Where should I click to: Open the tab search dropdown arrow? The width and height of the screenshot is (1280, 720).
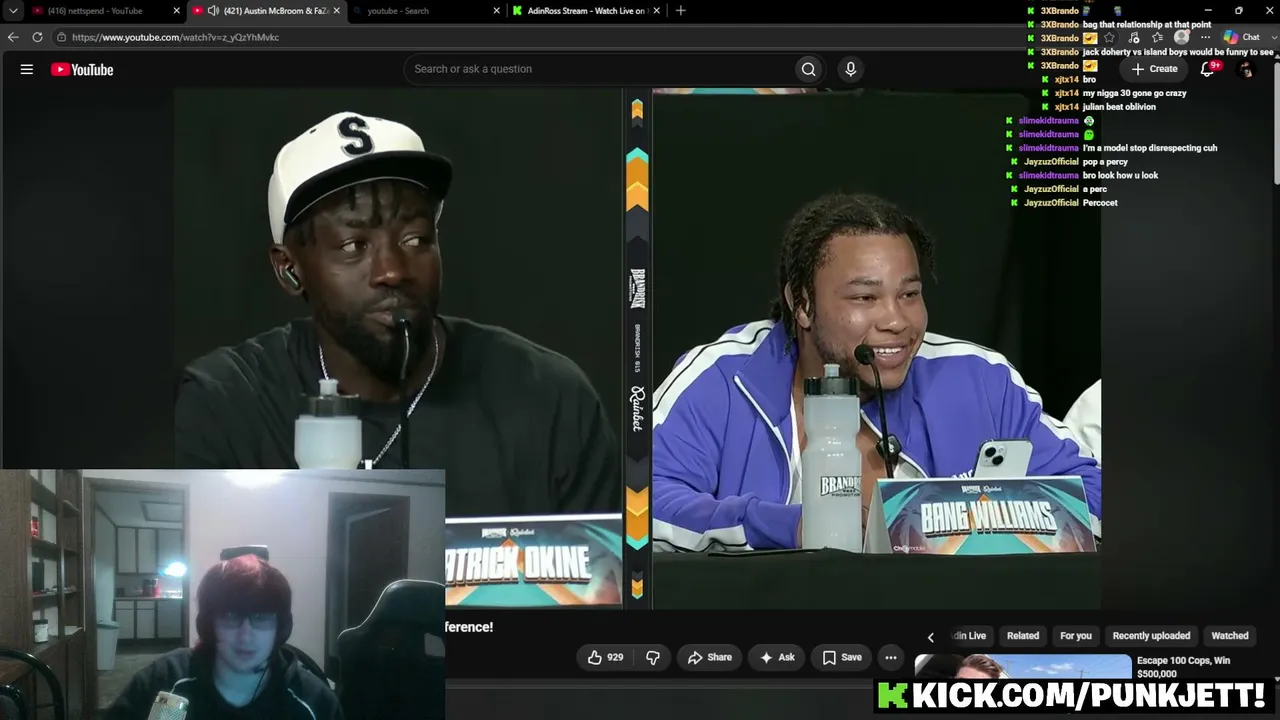(x=13, y=10)
